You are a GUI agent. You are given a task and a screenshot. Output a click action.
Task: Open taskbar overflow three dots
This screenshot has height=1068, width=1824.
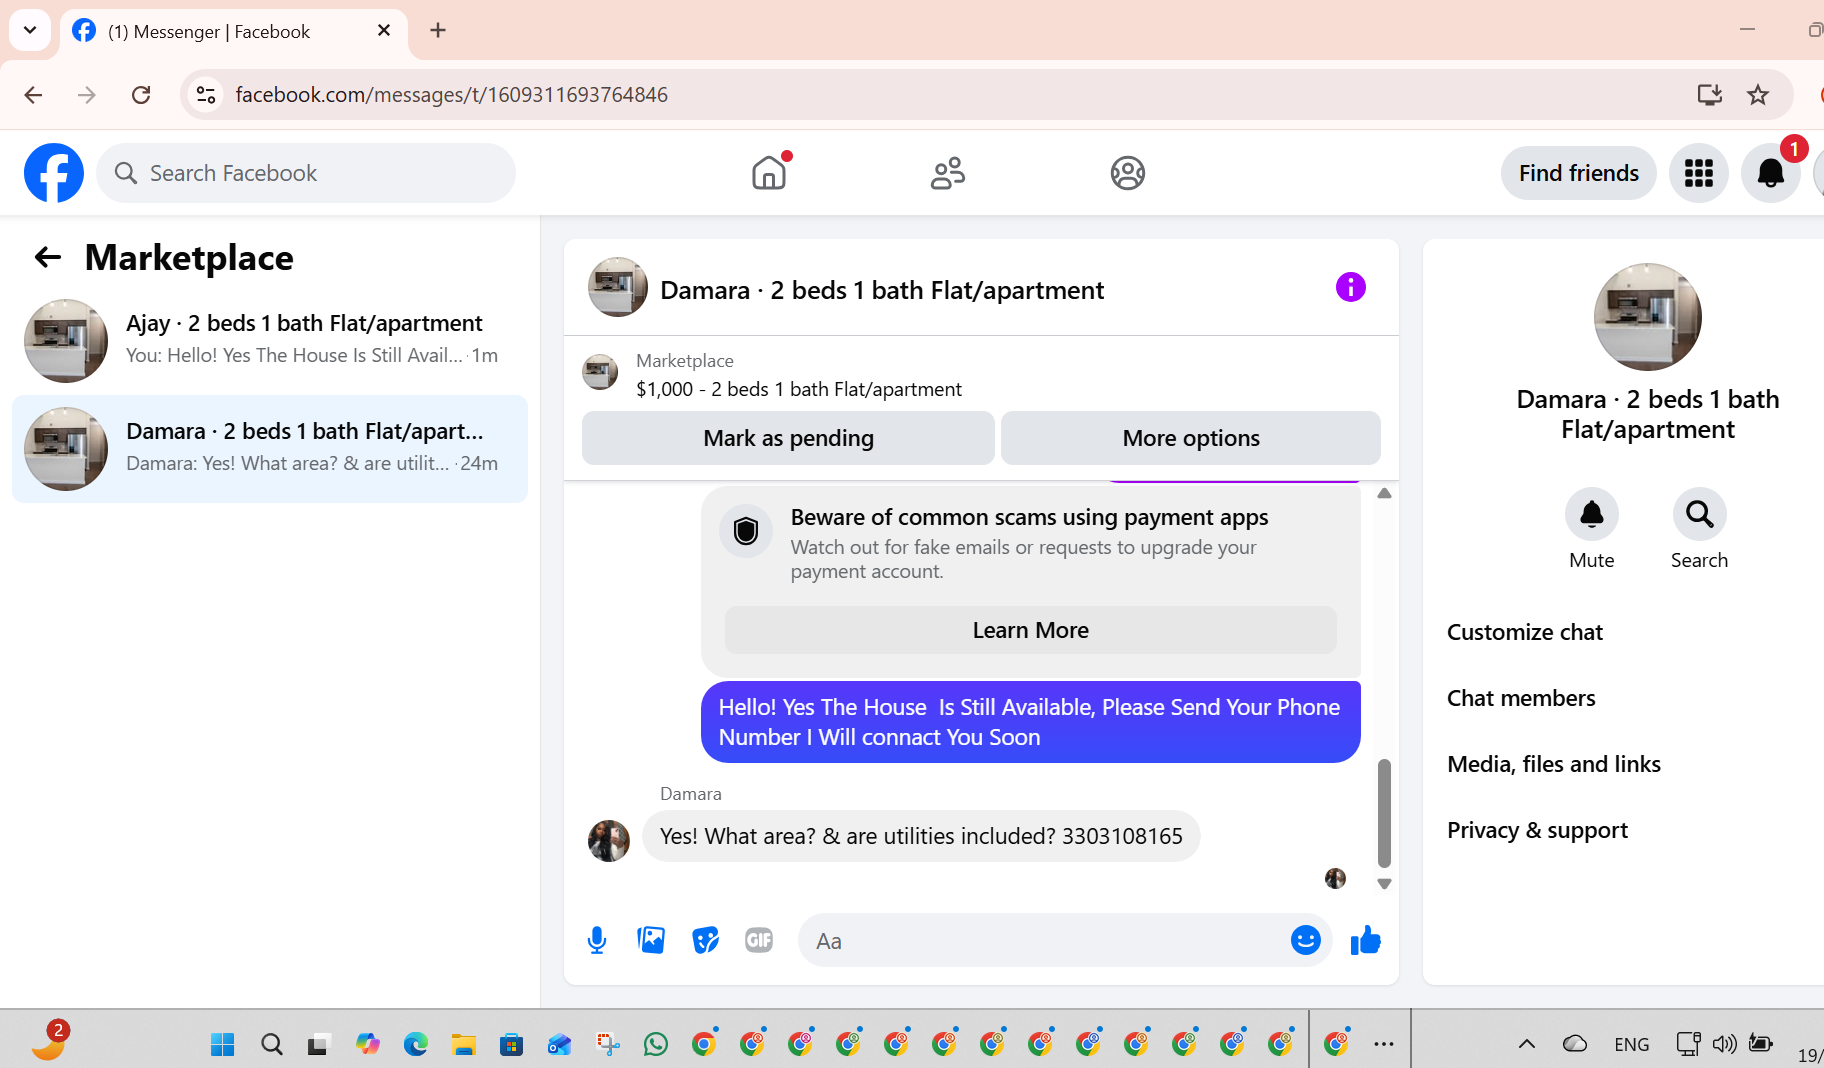coord(1384,1044)
